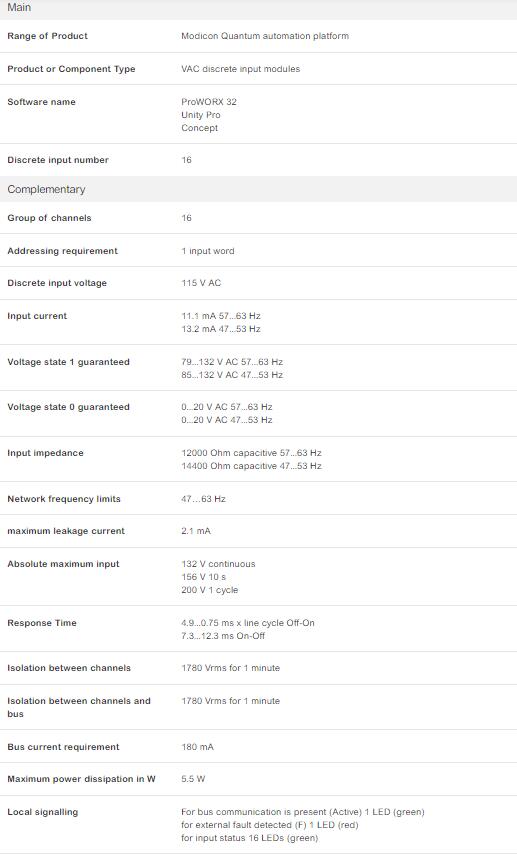Image resolution: width=517 pixels, height=857 pixels.
Task: Collapse the Complementary section header
Action: [258, 189]
